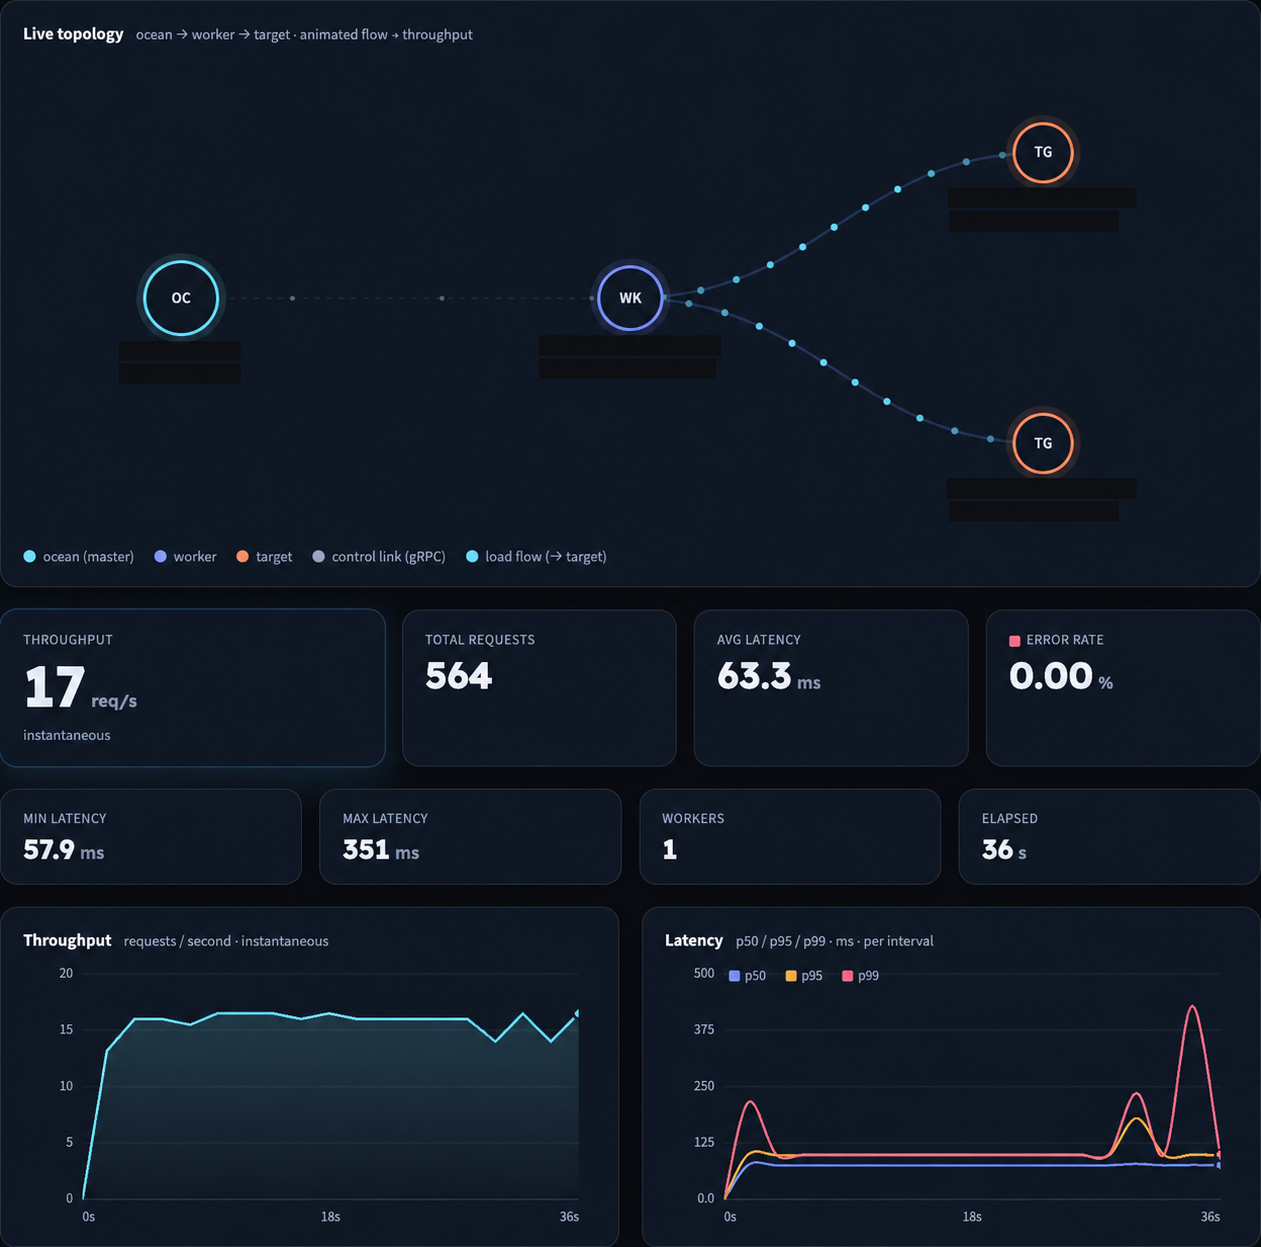Screen dimensions: 1261x1247
Task: Click the 20 y-axis label on throughput chart
Action: 66,973
